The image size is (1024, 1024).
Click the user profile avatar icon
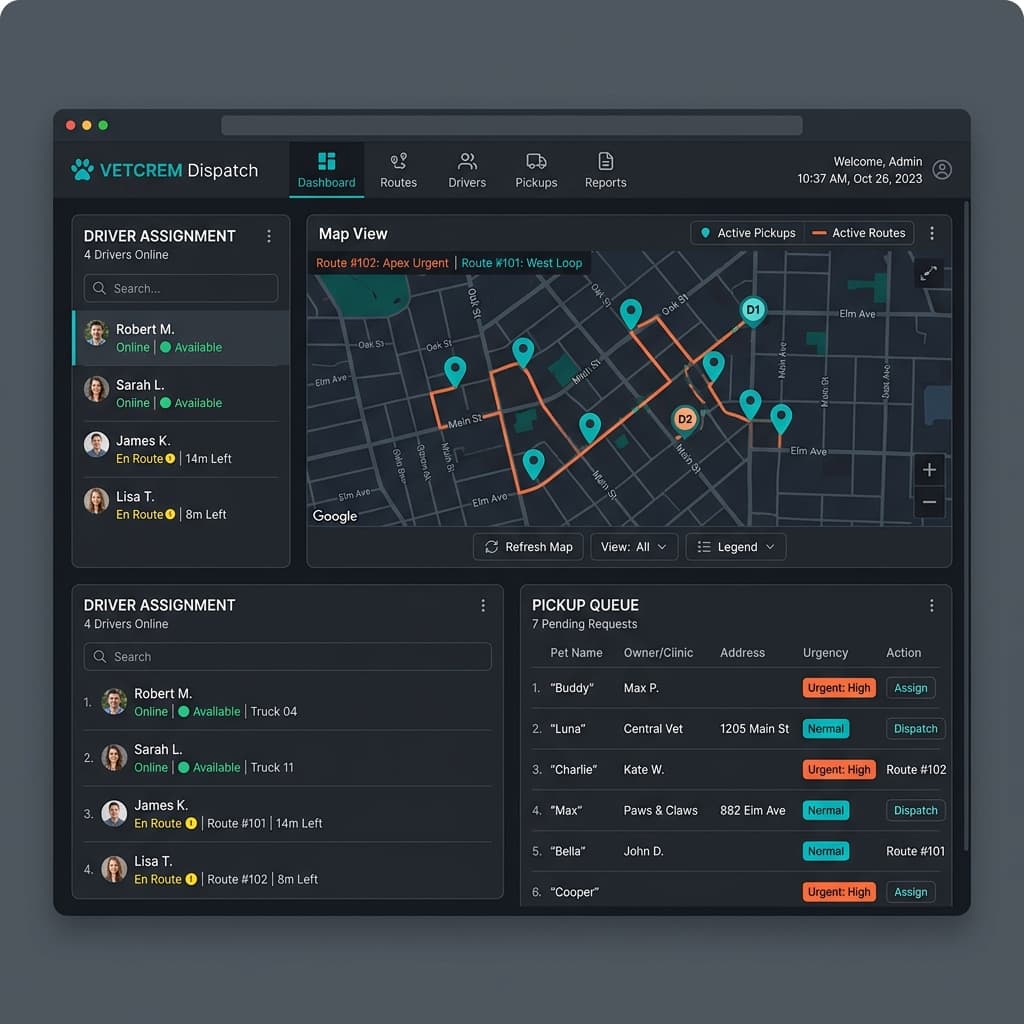coord(941,170)
